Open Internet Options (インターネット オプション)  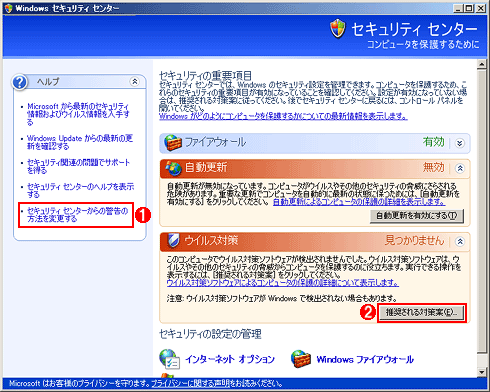(230, 359)
